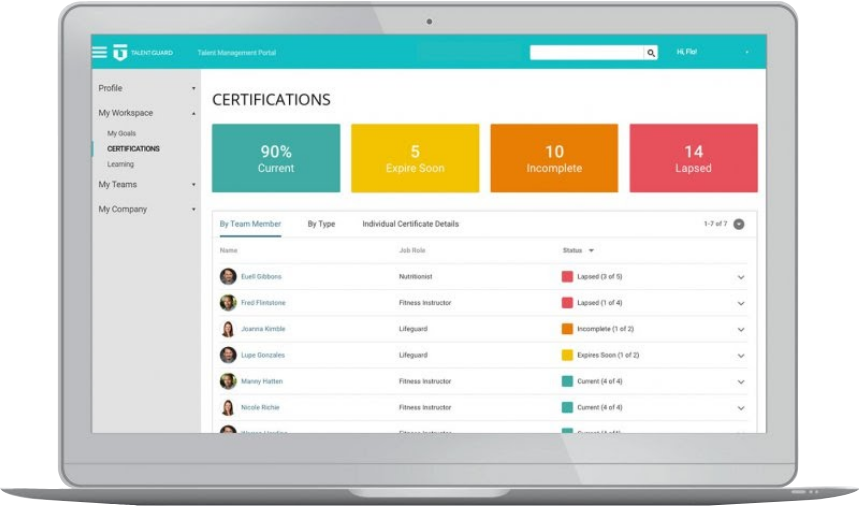Click the search magnifier icon

click(651, 53)
